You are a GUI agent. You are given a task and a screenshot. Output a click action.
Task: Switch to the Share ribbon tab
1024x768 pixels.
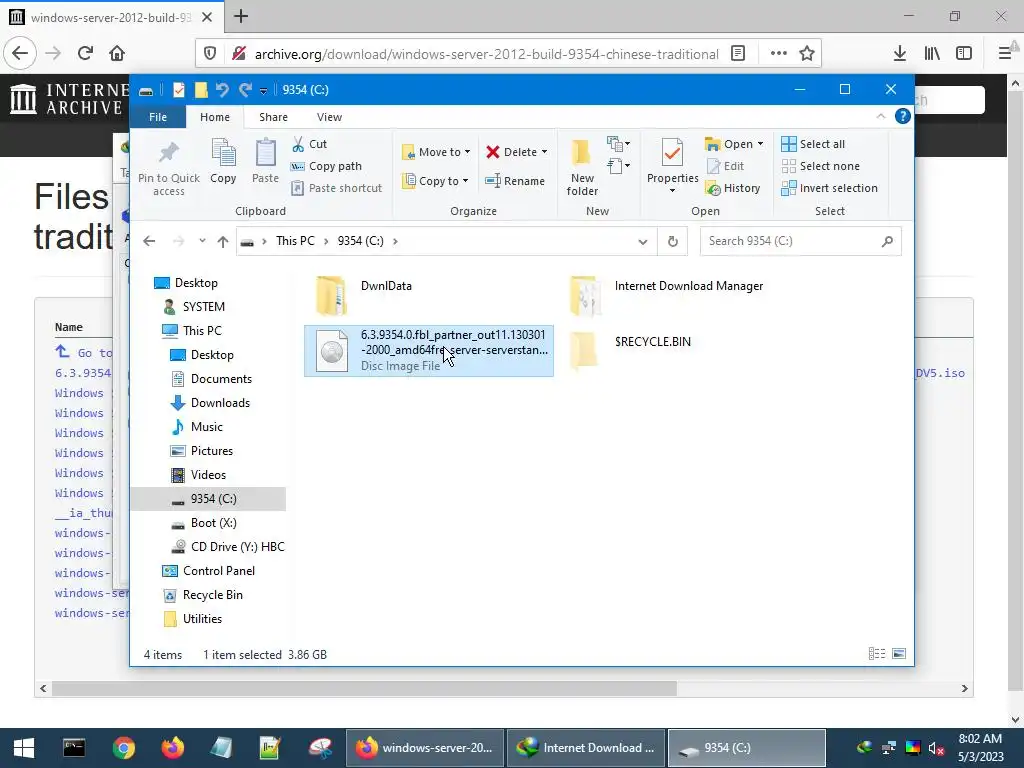tap(273, 117)
